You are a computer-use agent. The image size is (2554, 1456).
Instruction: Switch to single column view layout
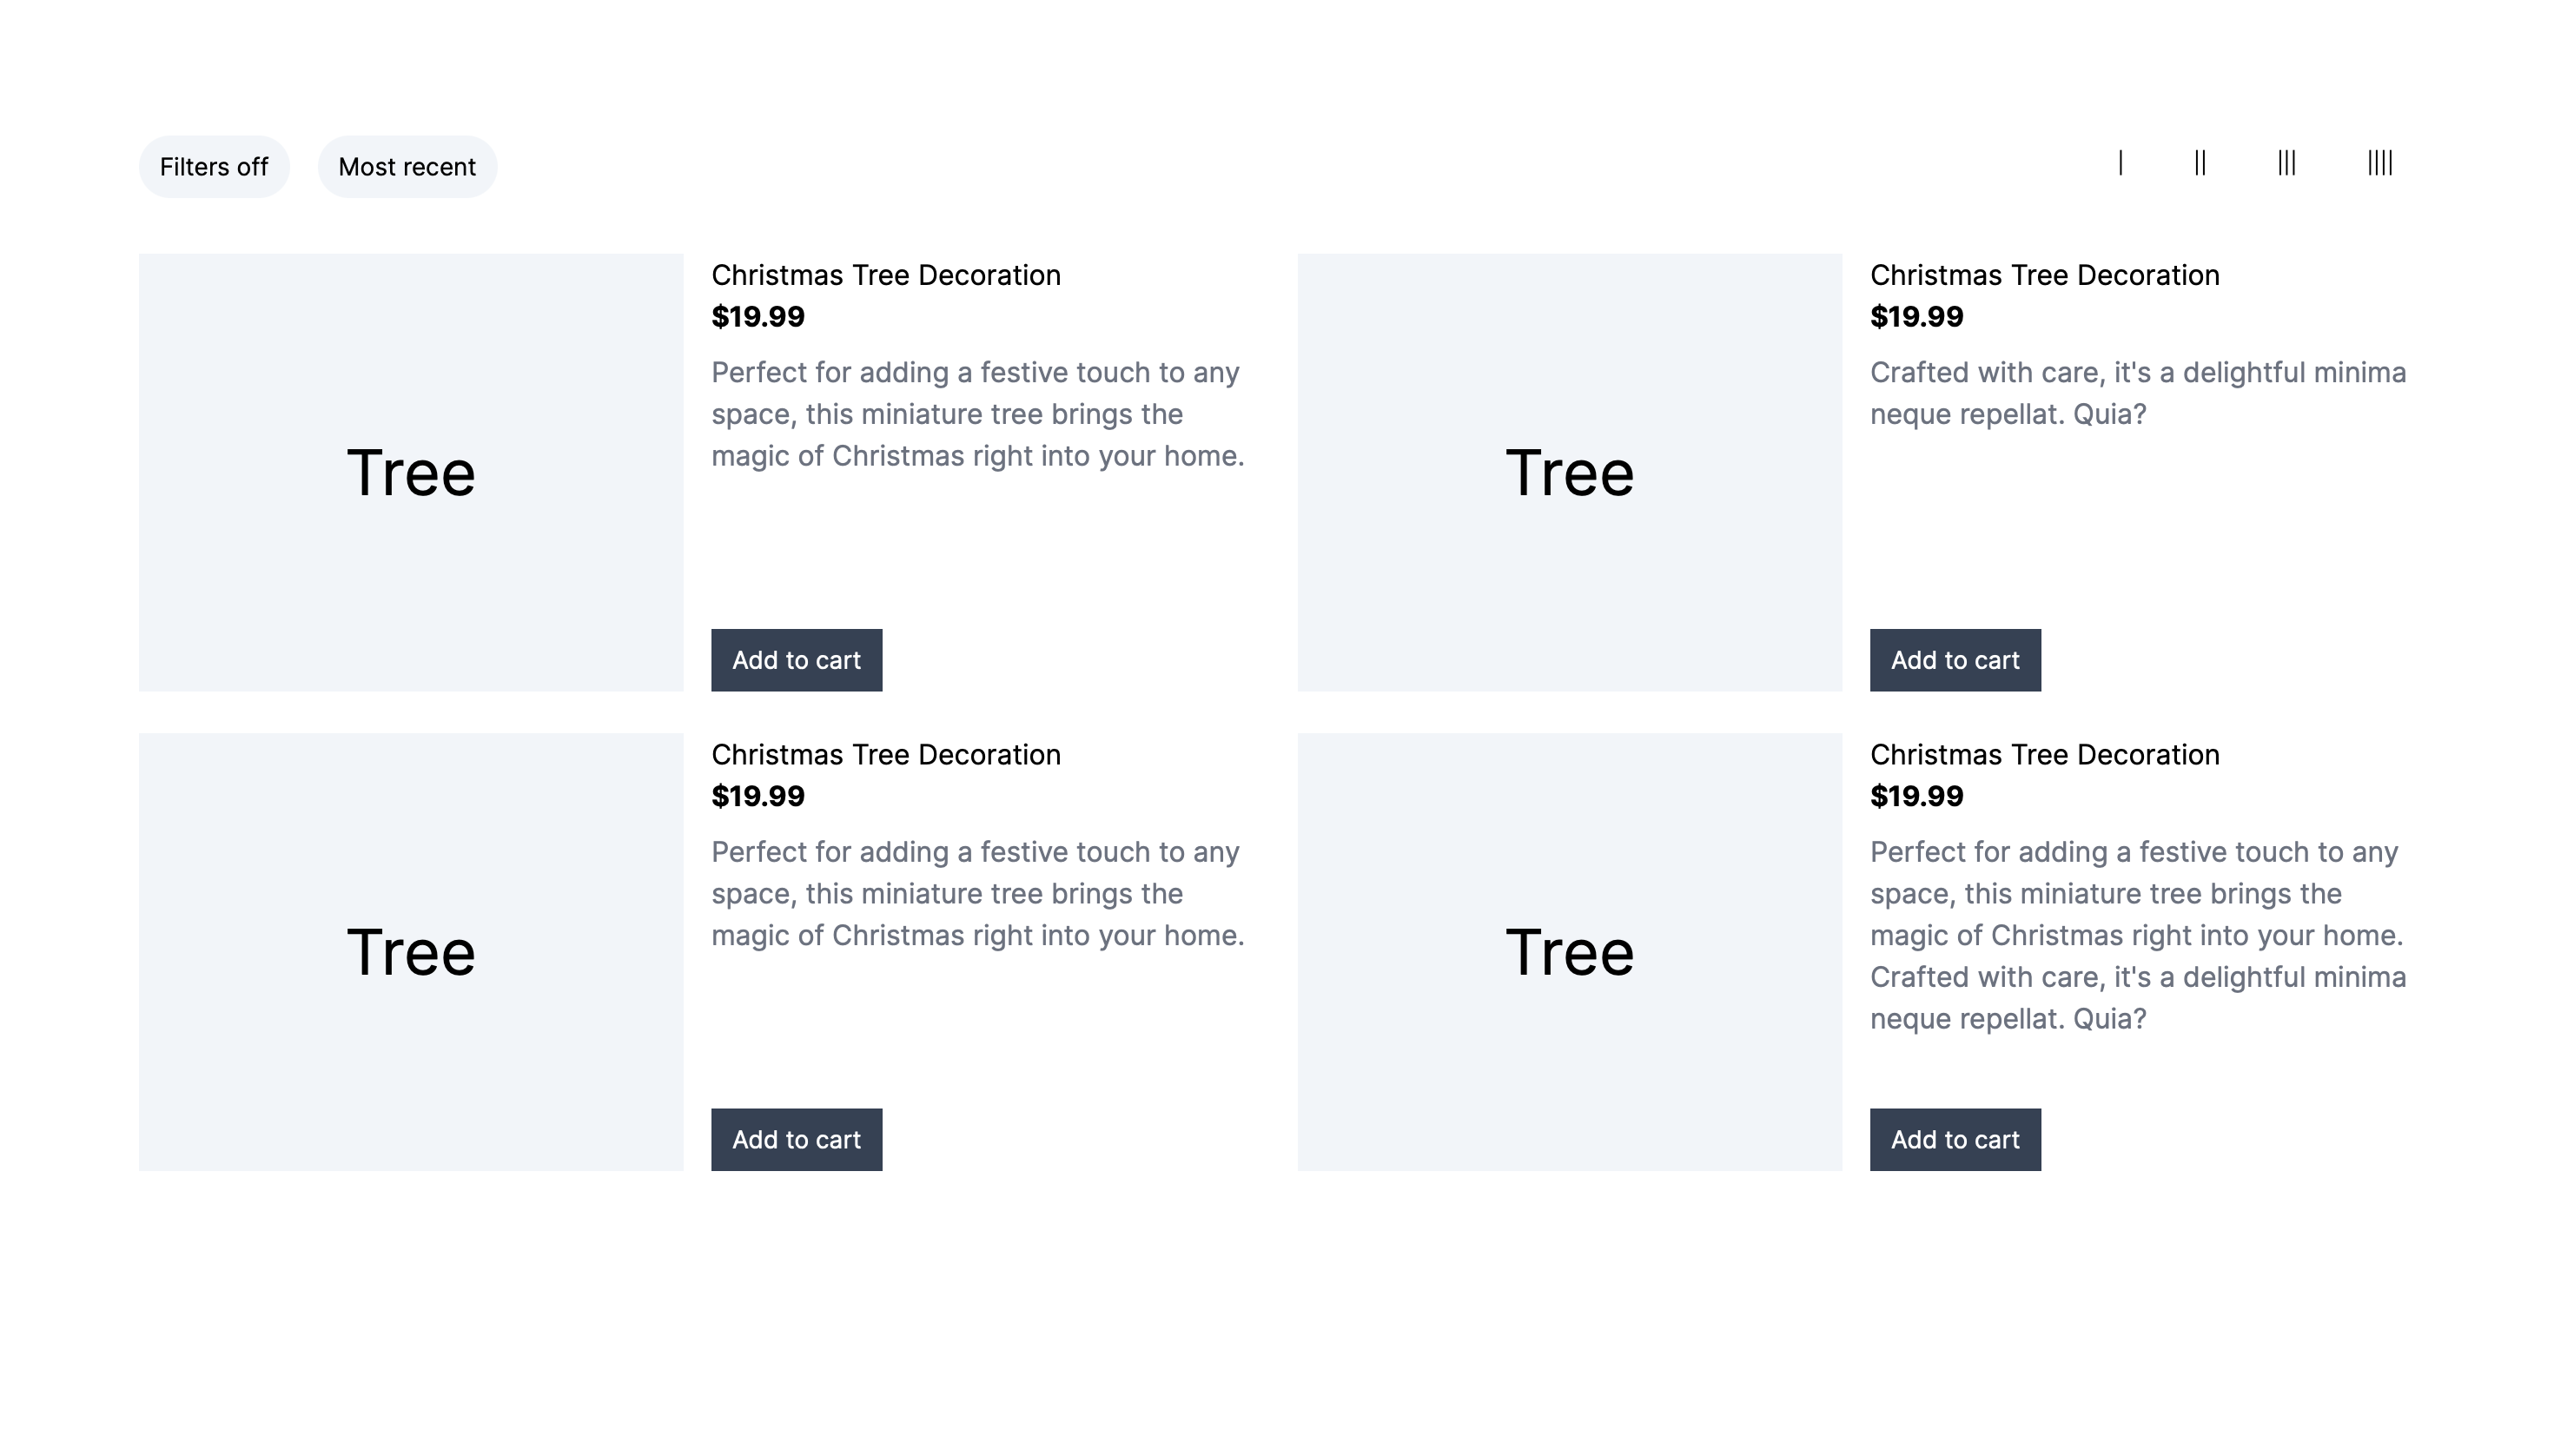2119,165
